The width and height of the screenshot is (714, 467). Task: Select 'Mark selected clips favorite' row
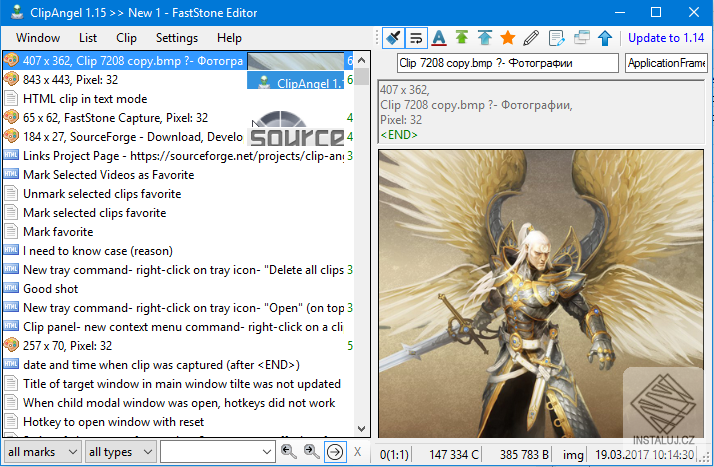click(x=178, y=213)
